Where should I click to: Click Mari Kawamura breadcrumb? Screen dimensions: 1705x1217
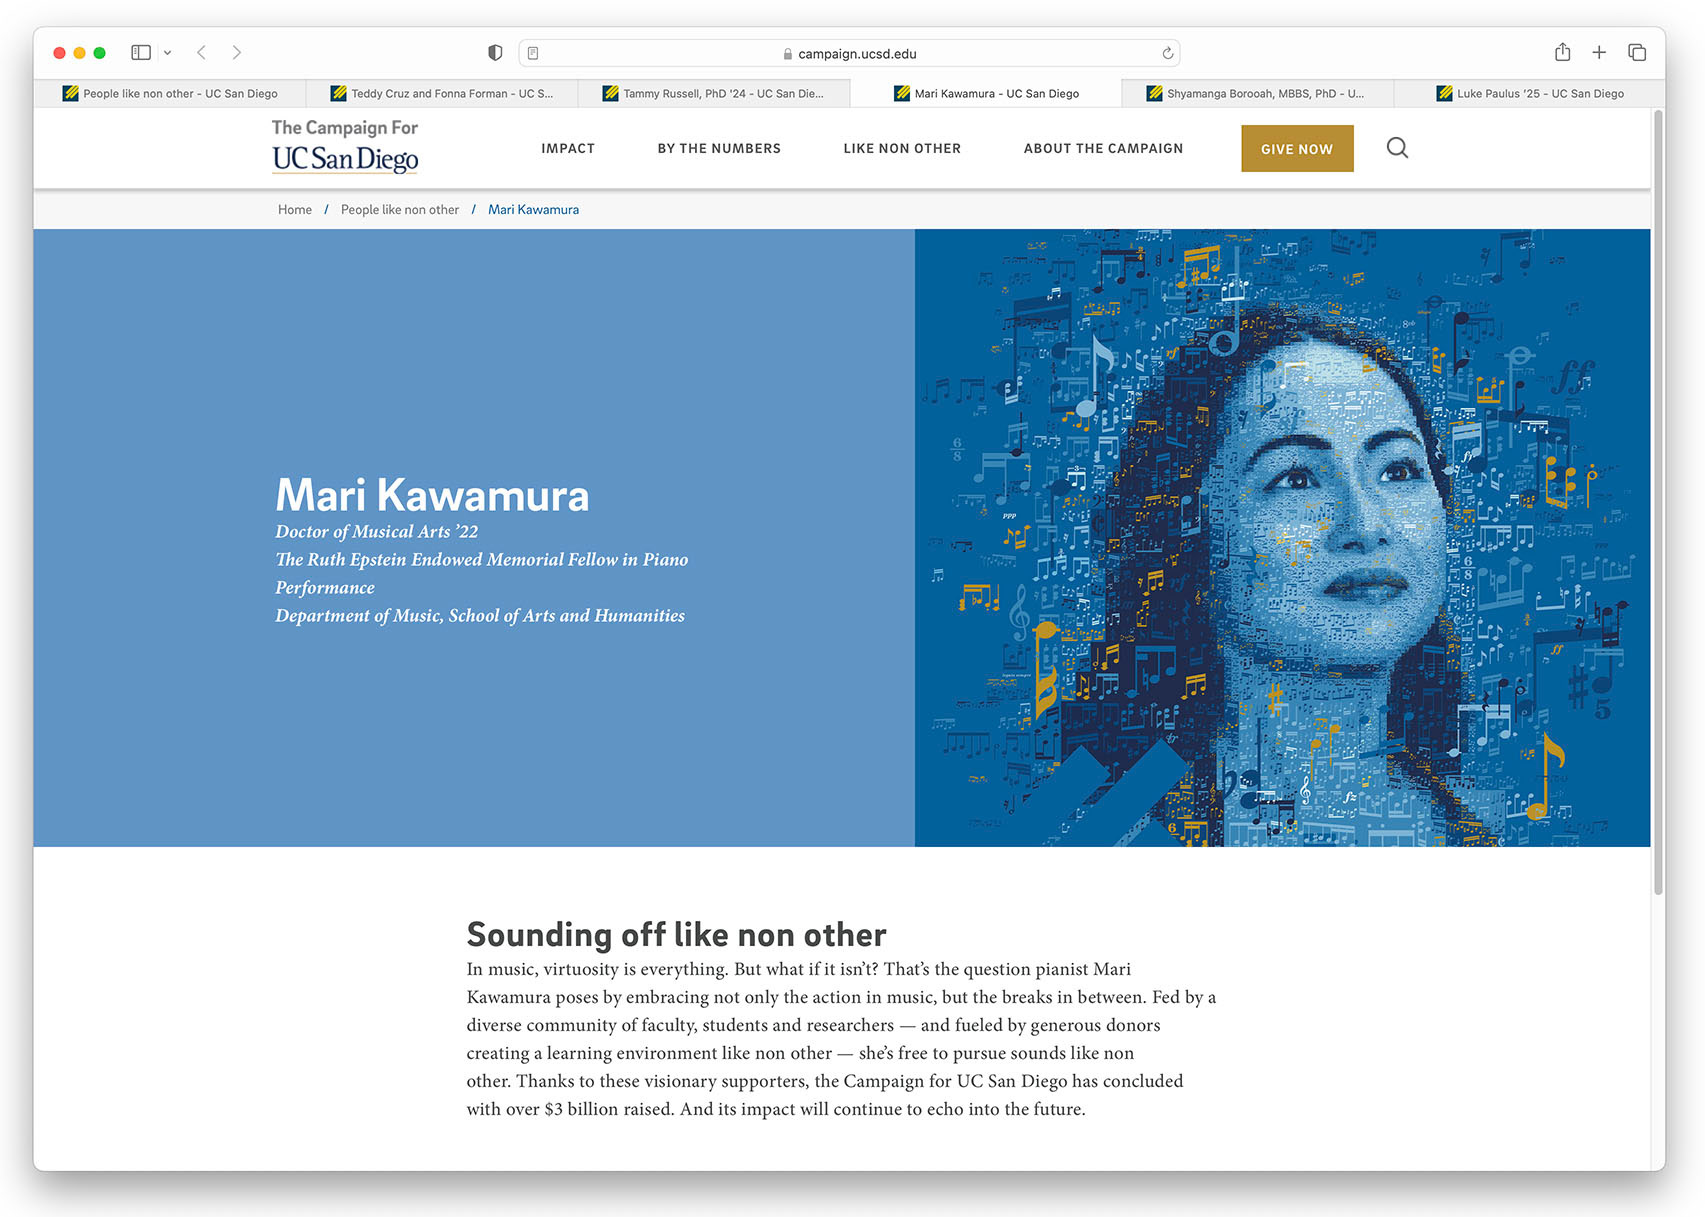(533, 209)
